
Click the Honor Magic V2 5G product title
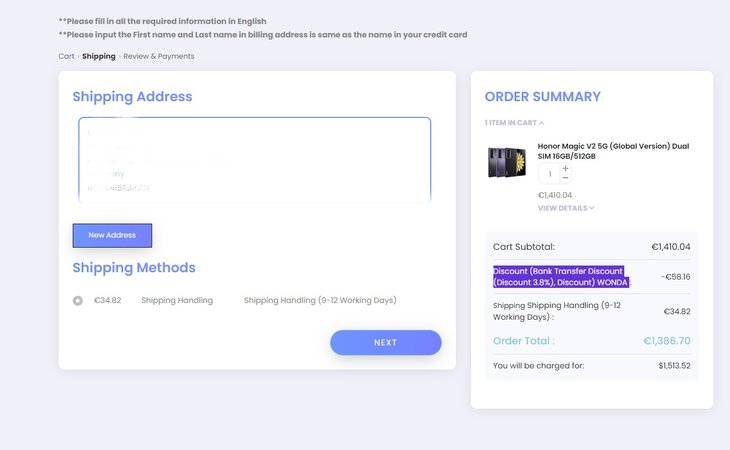[x=613, y=151]
